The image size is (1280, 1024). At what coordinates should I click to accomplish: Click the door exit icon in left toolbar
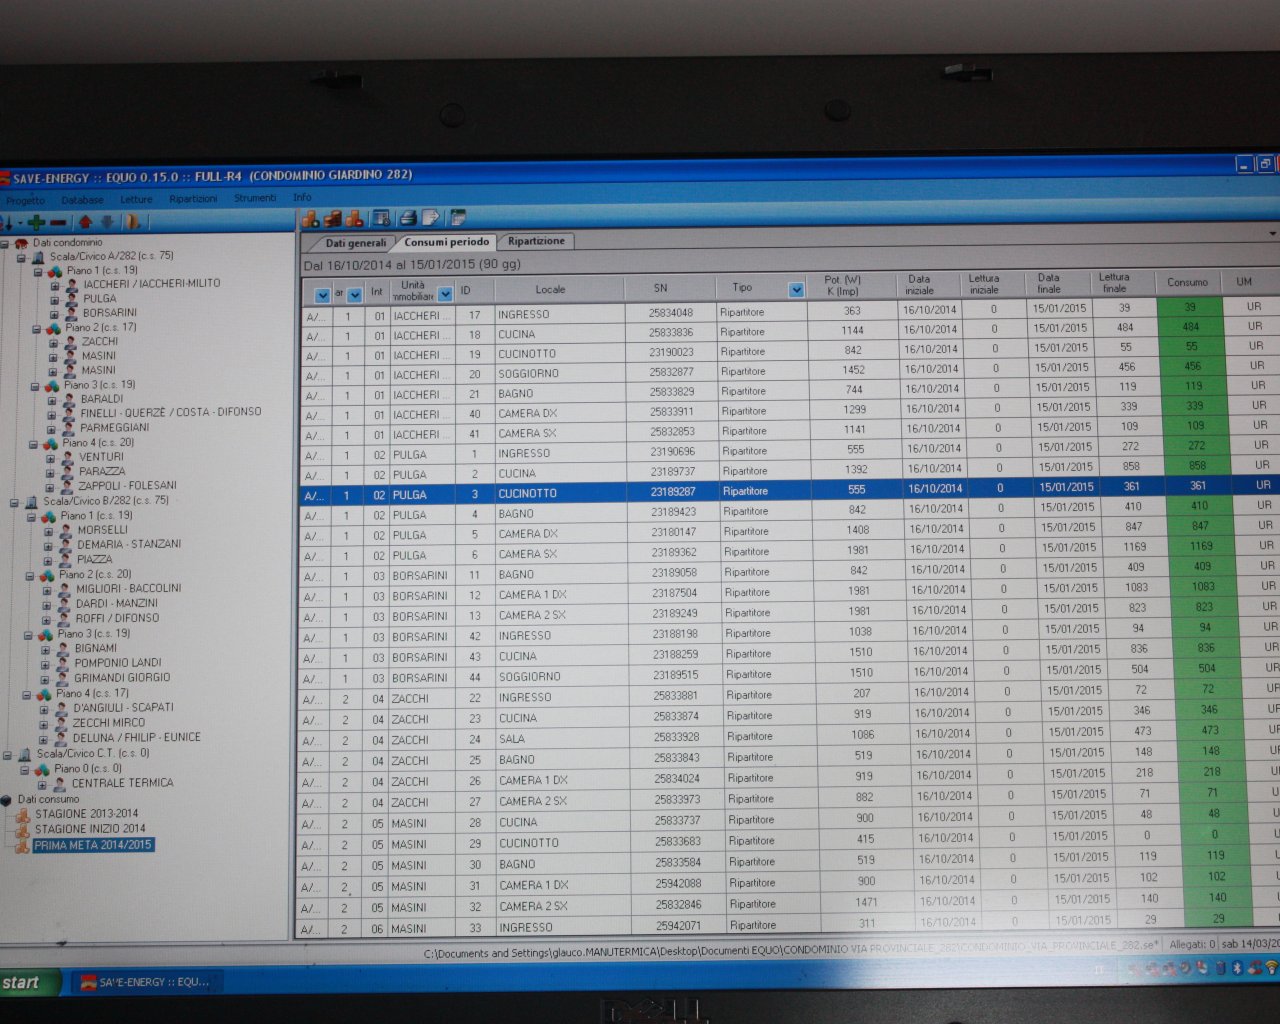131,222
